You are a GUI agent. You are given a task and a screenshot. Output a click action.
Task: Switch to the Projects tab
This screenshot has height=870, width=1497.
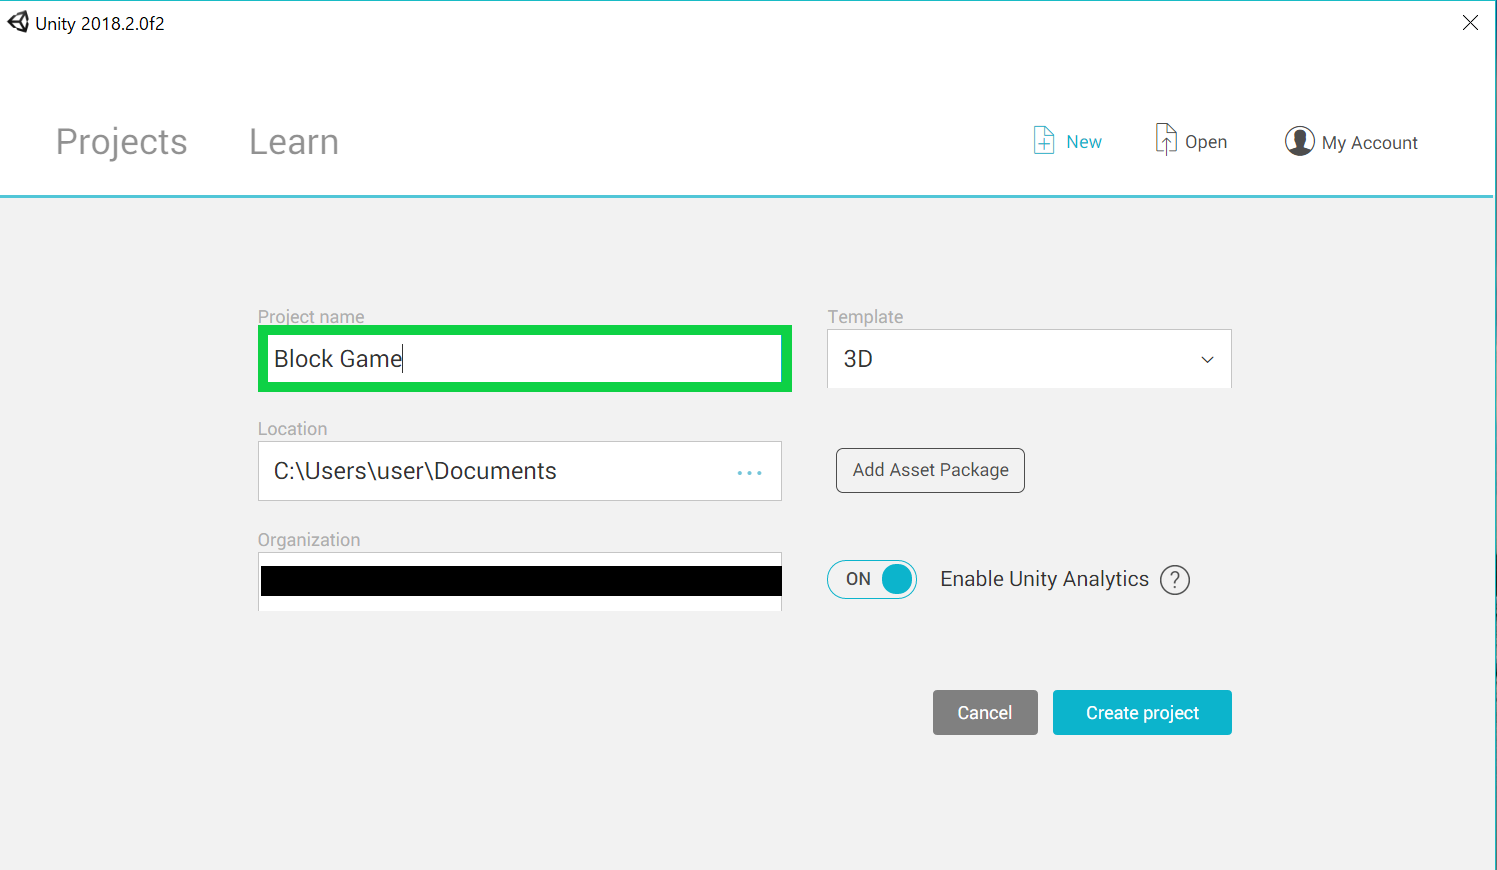tap(121, 142)
